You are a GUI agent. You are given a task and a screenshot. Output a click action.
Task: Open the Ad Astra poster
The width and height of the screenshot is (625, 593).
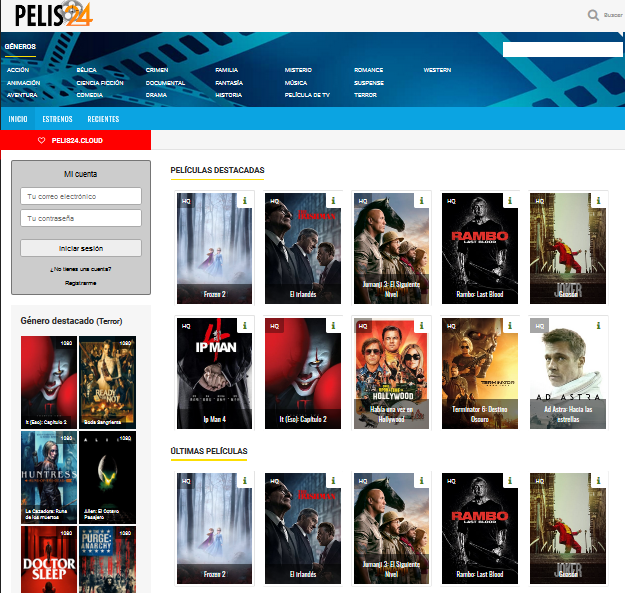coord(568,373)
